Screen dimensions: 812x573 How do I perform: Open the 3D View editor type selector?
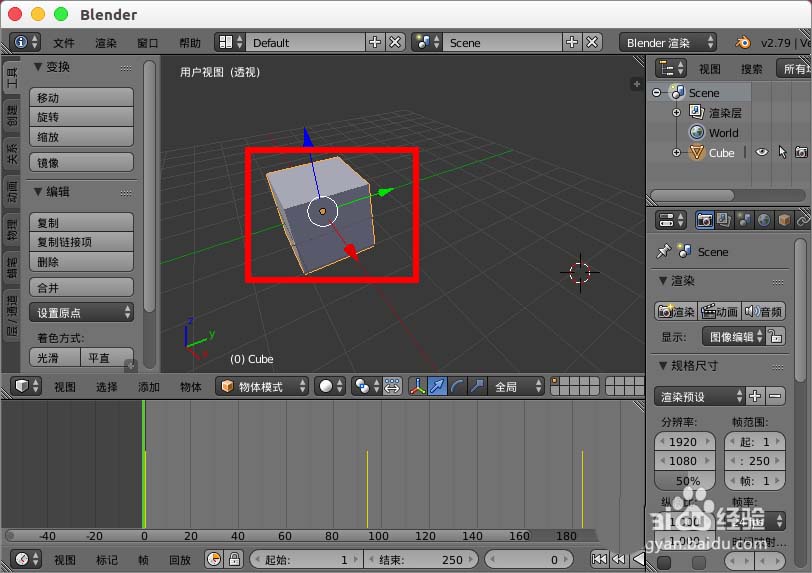[x=26, y=386]
